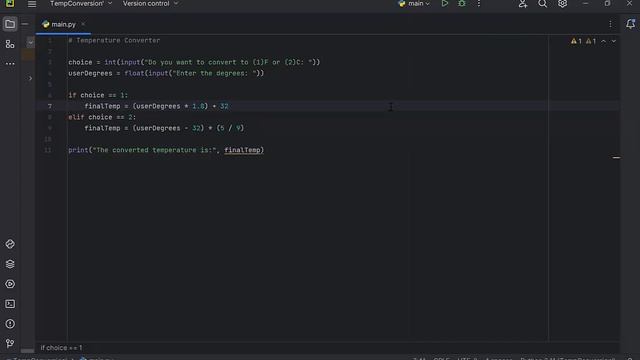Click the second weak-warning indicator

pyautogui.click(x=591, y=41)
